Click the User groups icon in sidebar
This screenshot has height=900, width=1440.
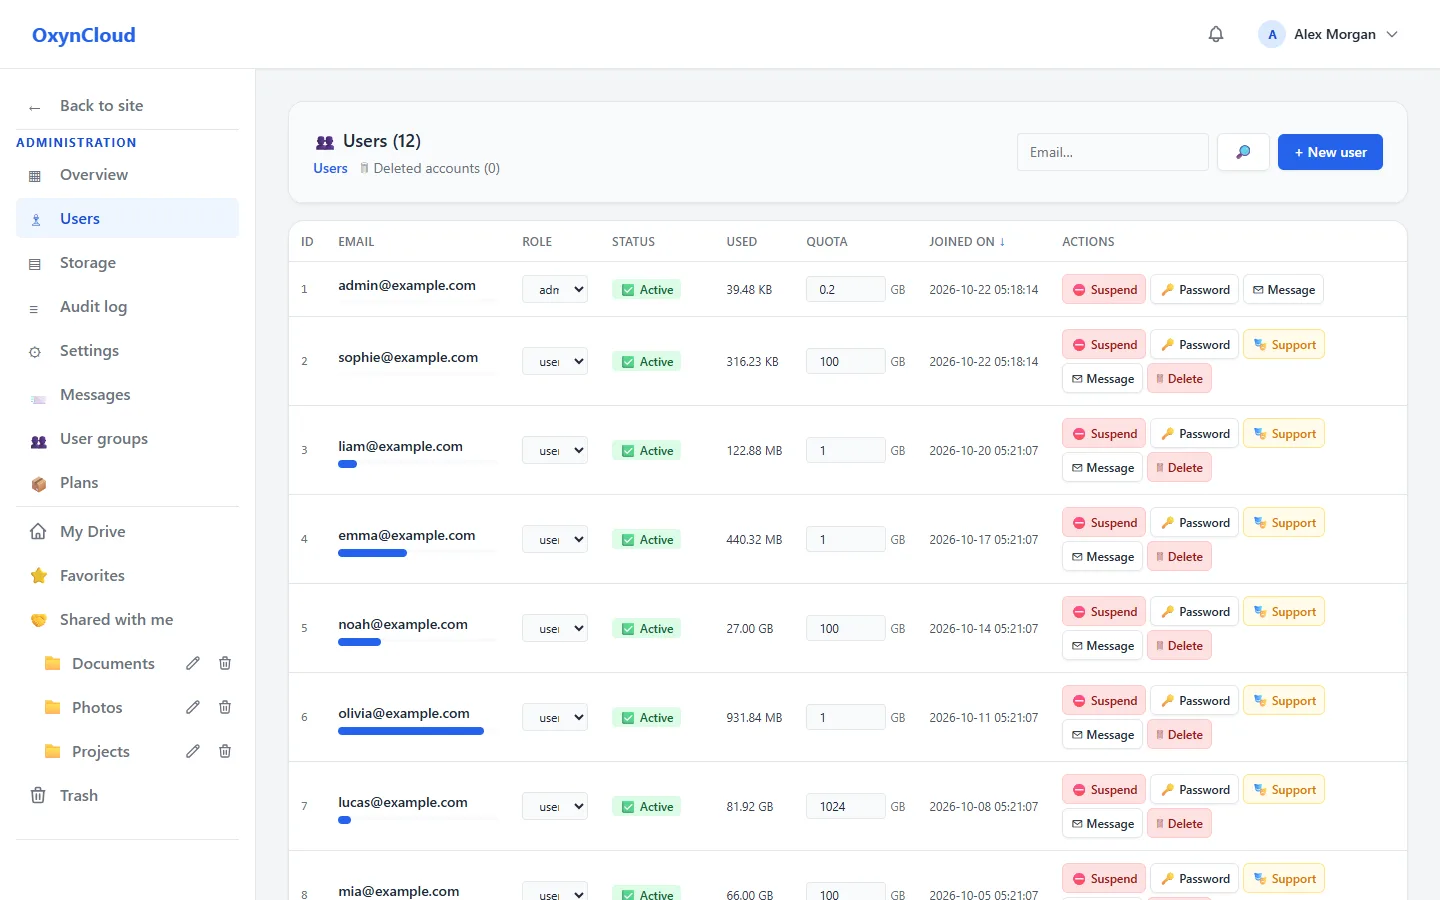(38, 440)
